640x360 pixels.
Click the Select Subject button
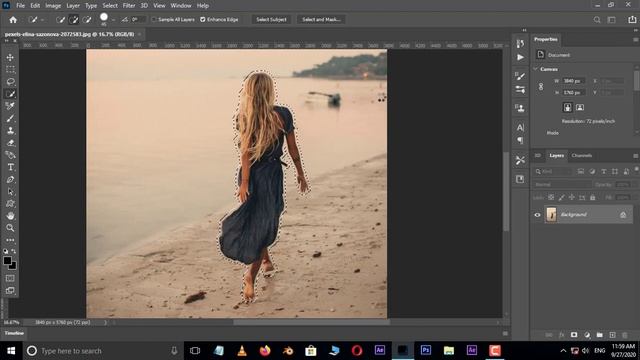click(x=271, y=19)
